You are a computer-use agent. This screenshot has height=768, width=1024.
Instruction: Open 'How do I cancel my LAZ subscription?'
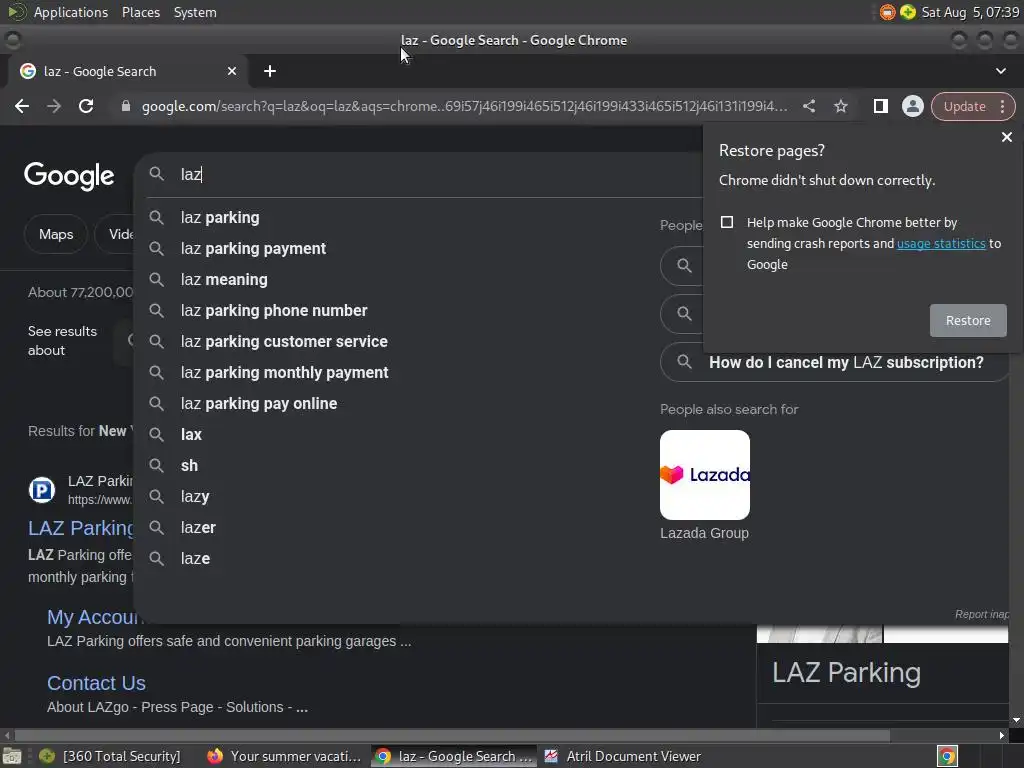(835, 362)
